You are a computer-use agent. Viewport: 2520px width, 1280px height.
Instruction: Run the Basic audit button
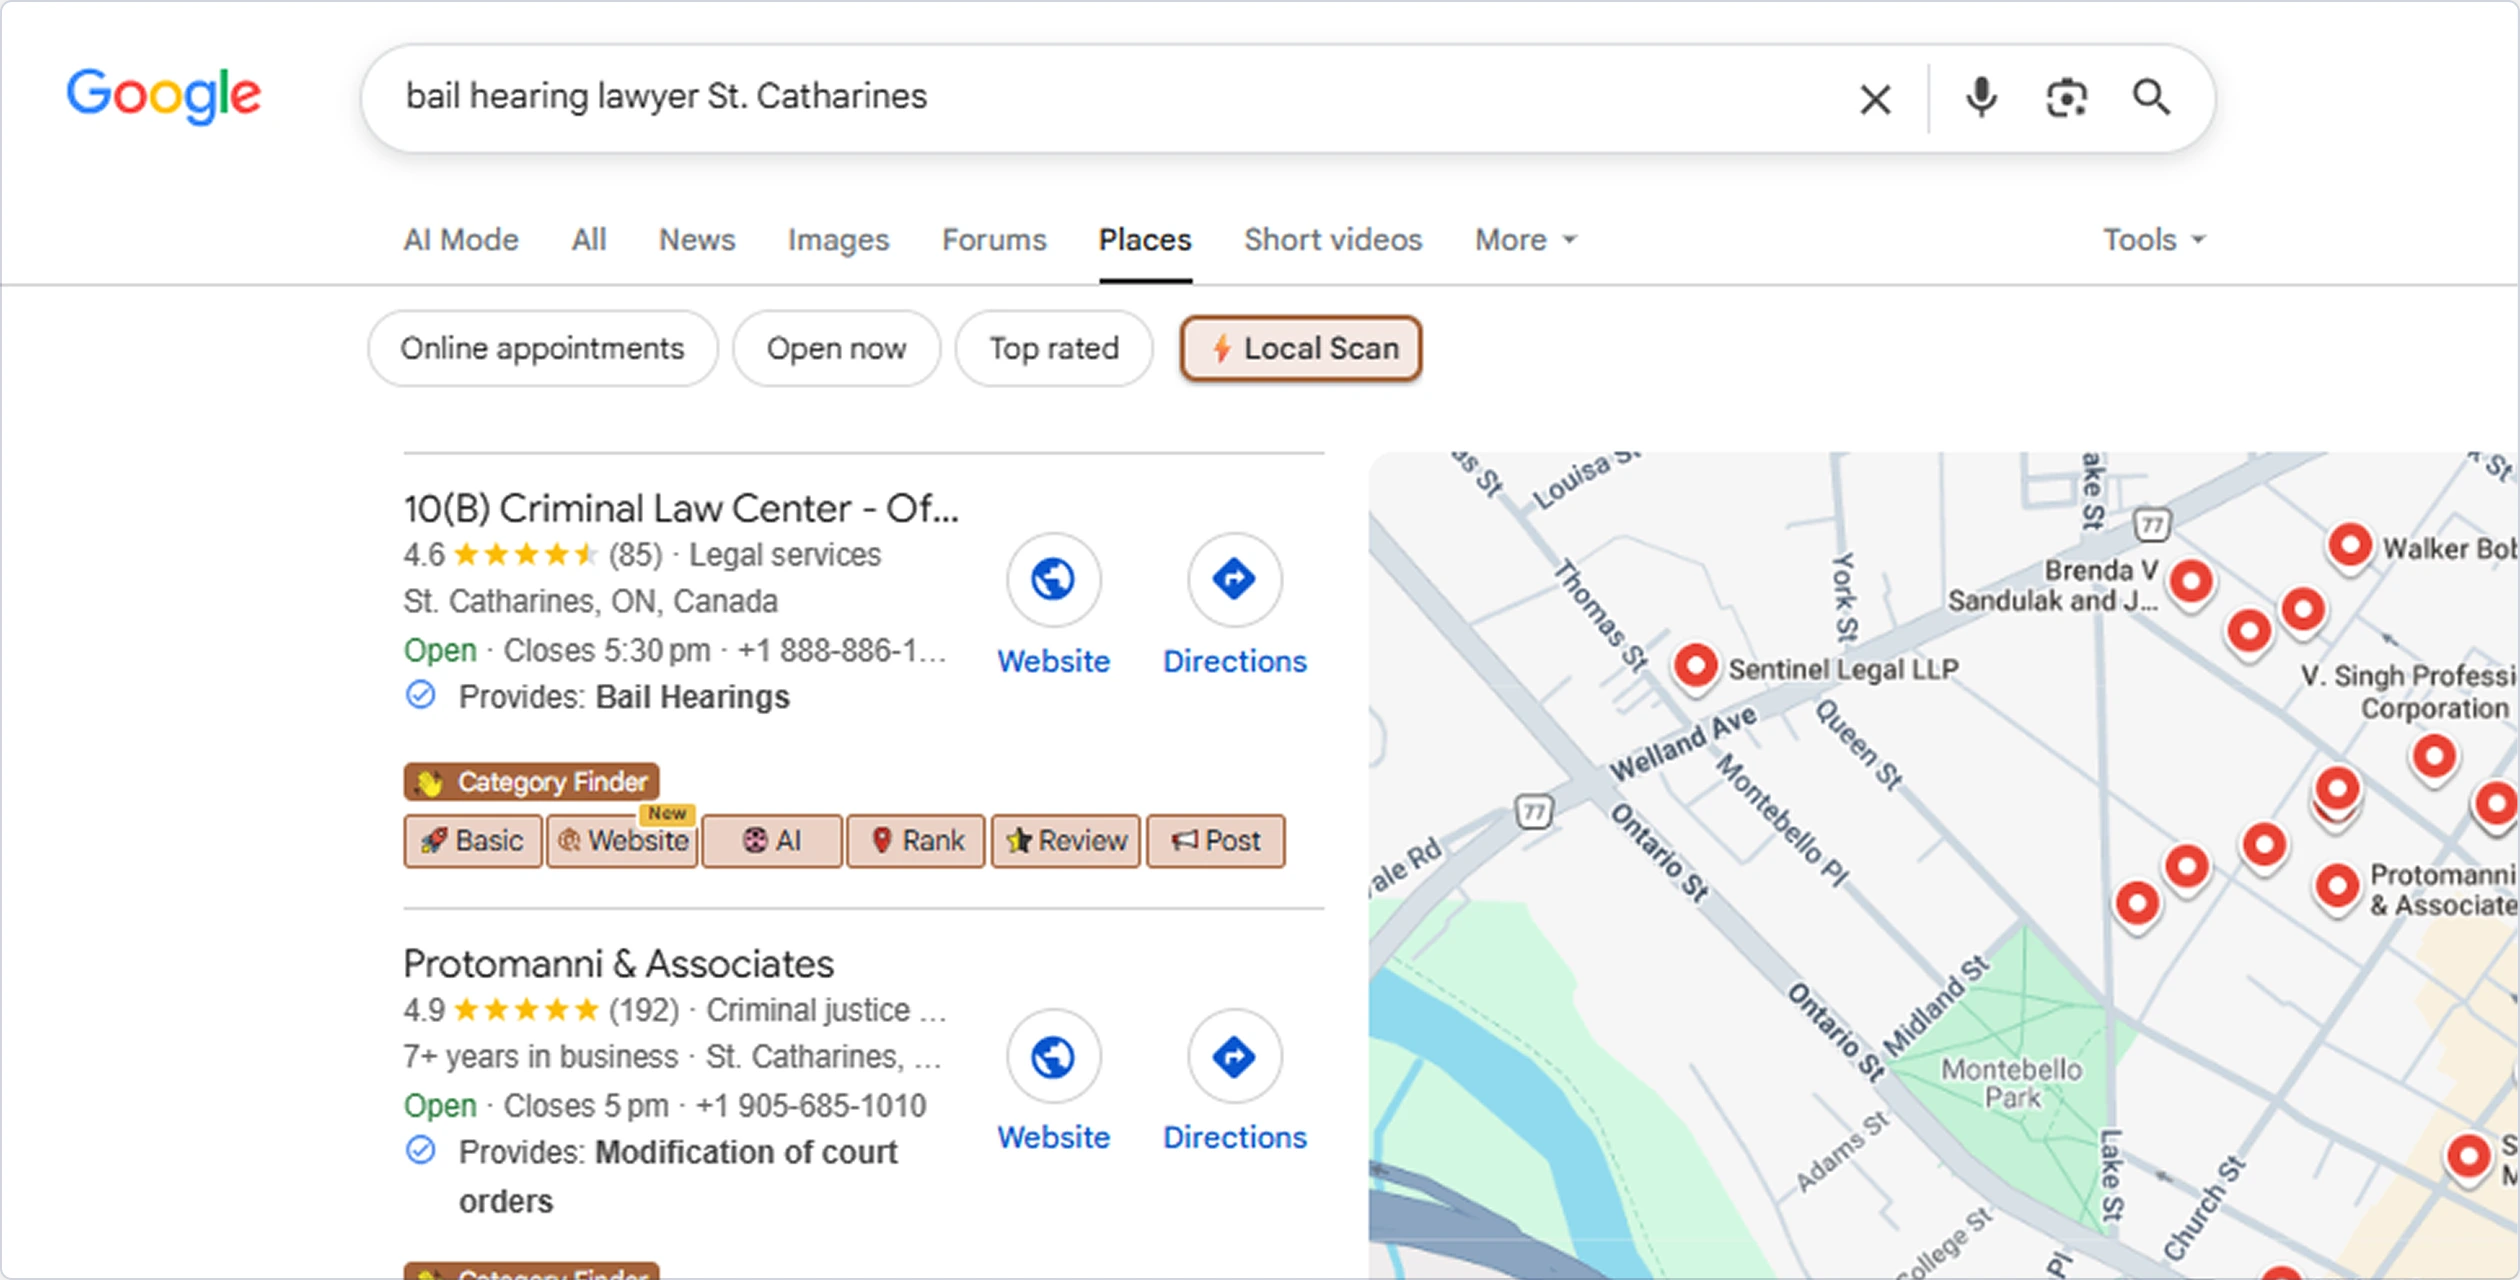point(473,841)
